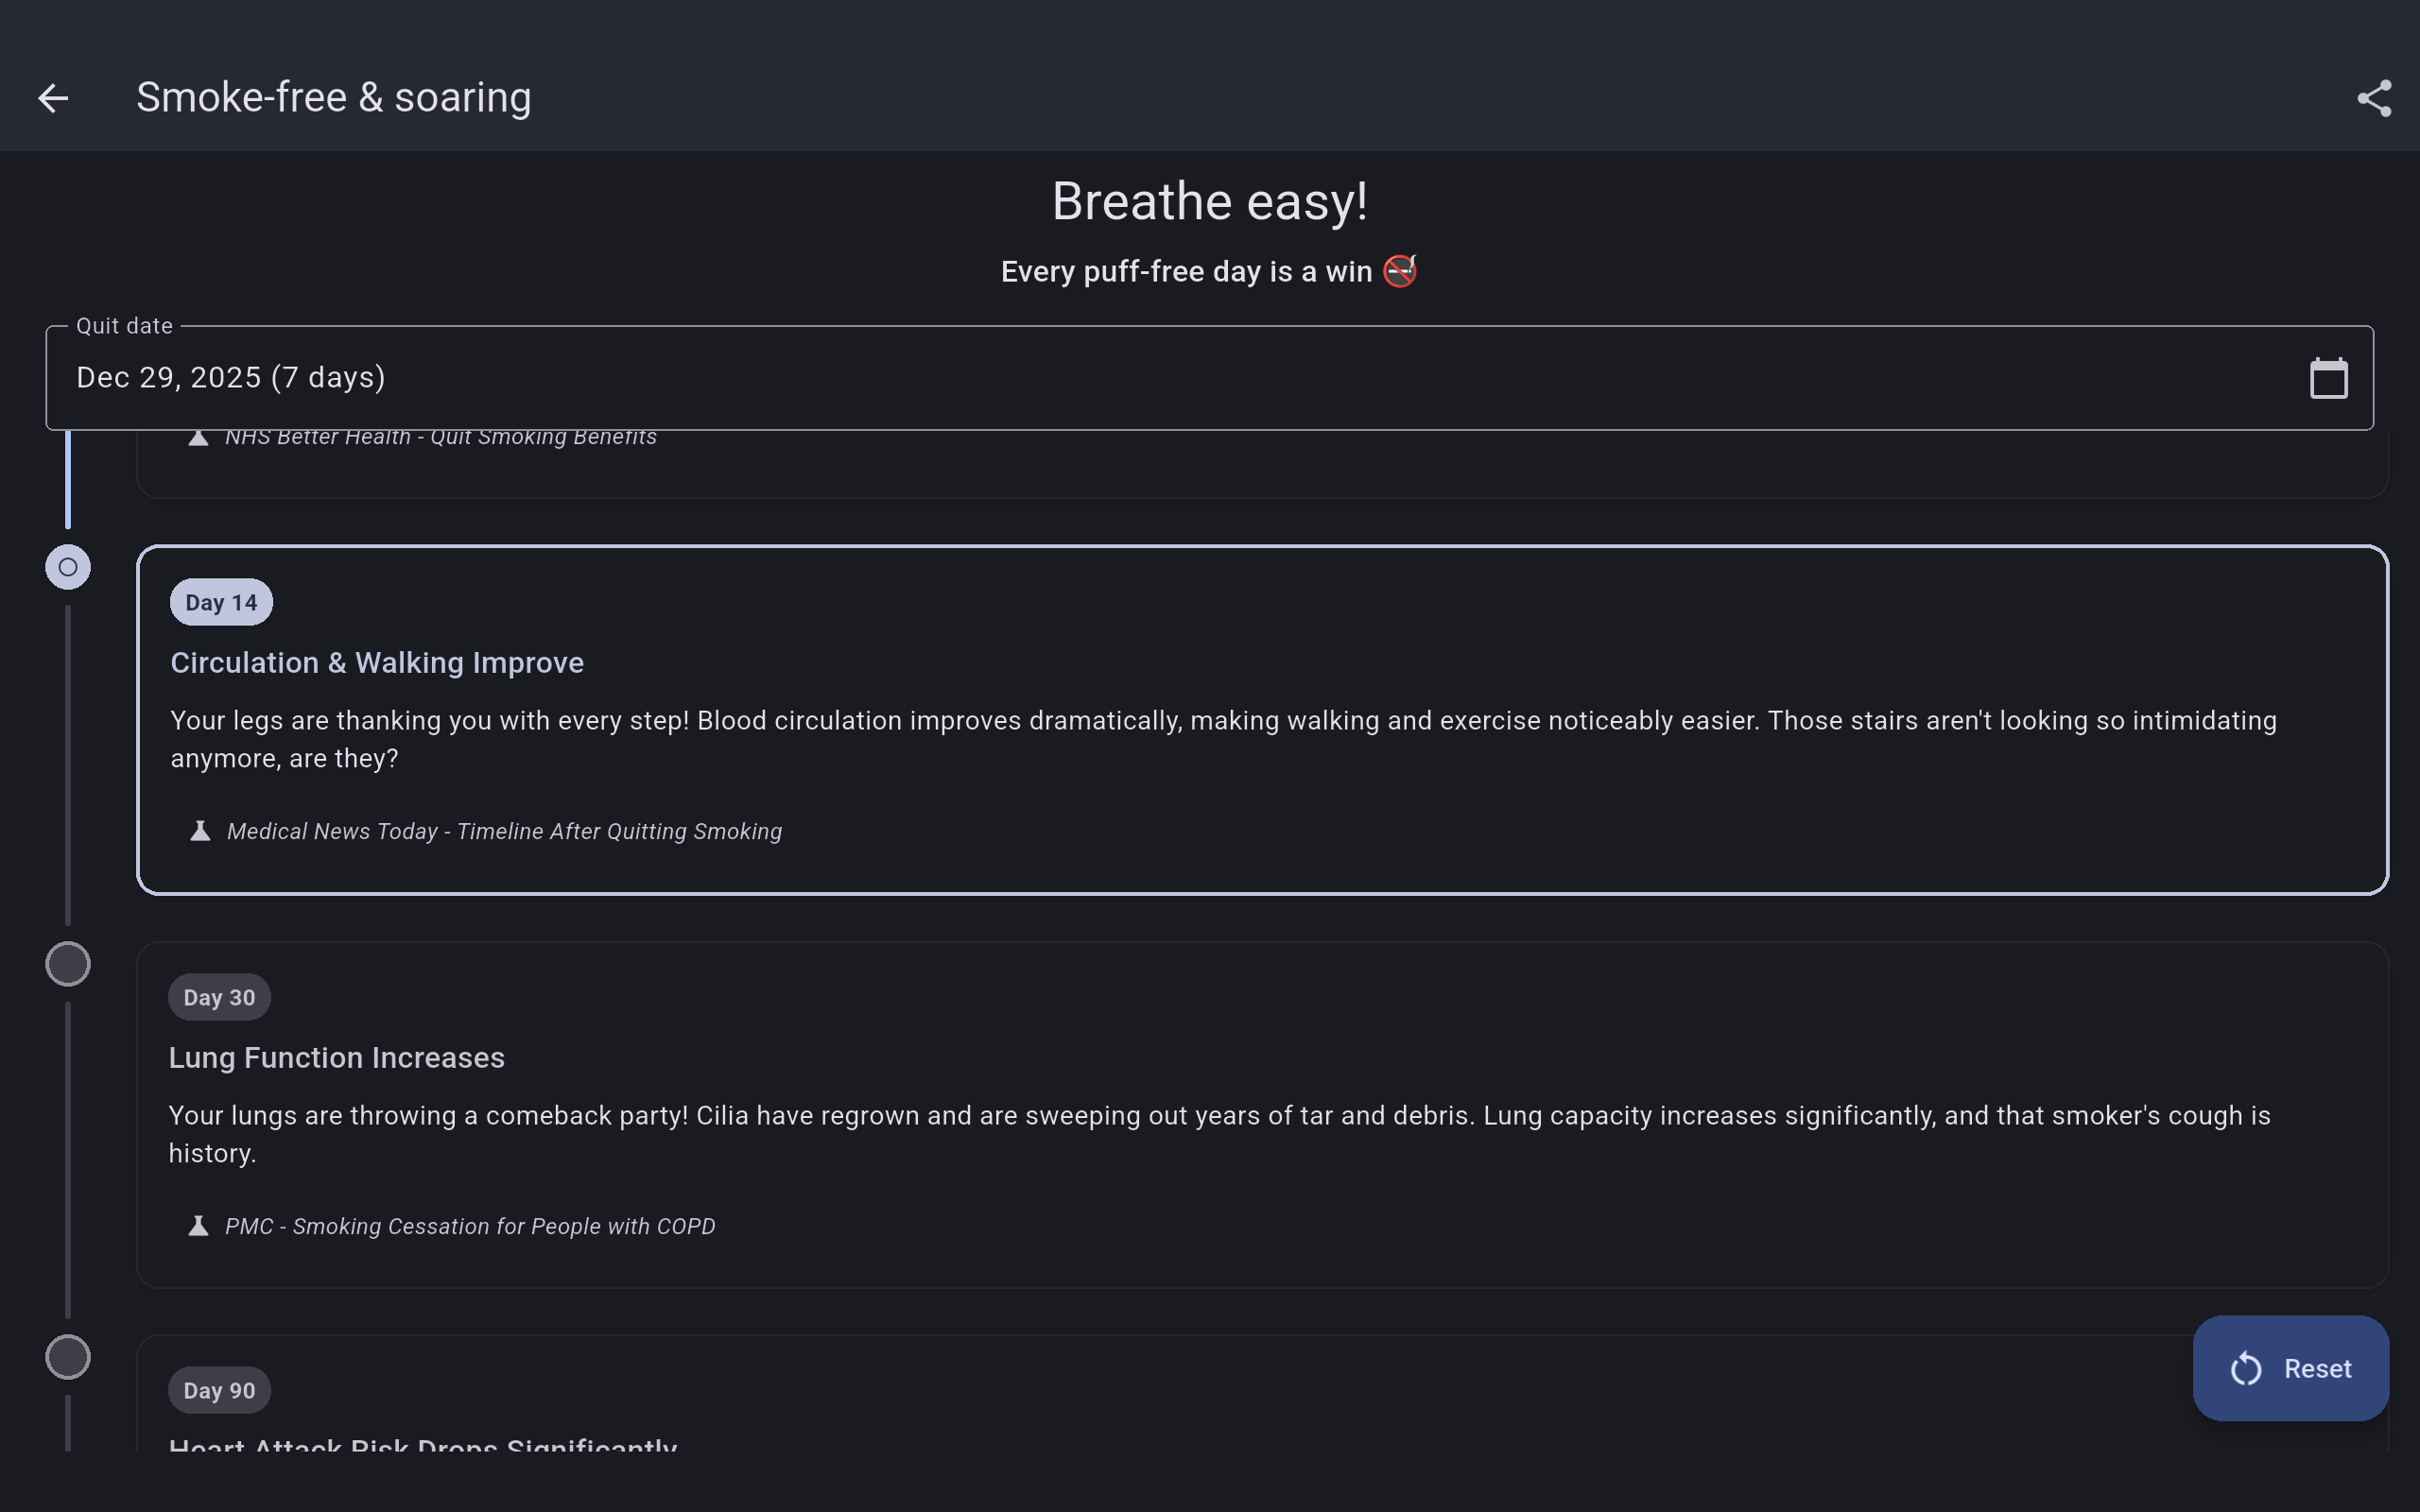Select the Day 90 timeline marker circle

(68, 1357)
